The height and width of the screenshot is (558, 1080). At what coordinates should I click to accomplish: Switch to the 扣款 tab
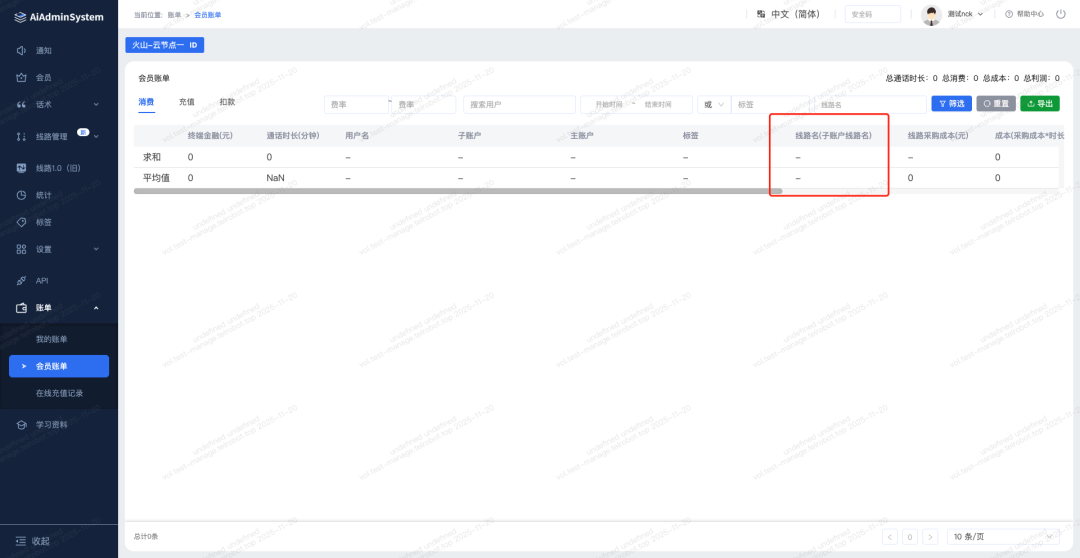pyautogui.click(x=227, y=102)
